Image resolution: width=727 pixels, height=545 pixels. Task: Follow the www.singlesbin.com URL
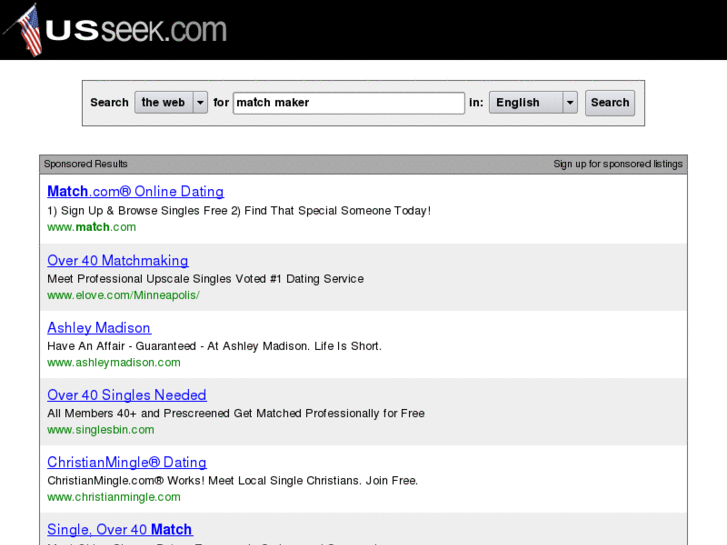[x=101, y=430]
